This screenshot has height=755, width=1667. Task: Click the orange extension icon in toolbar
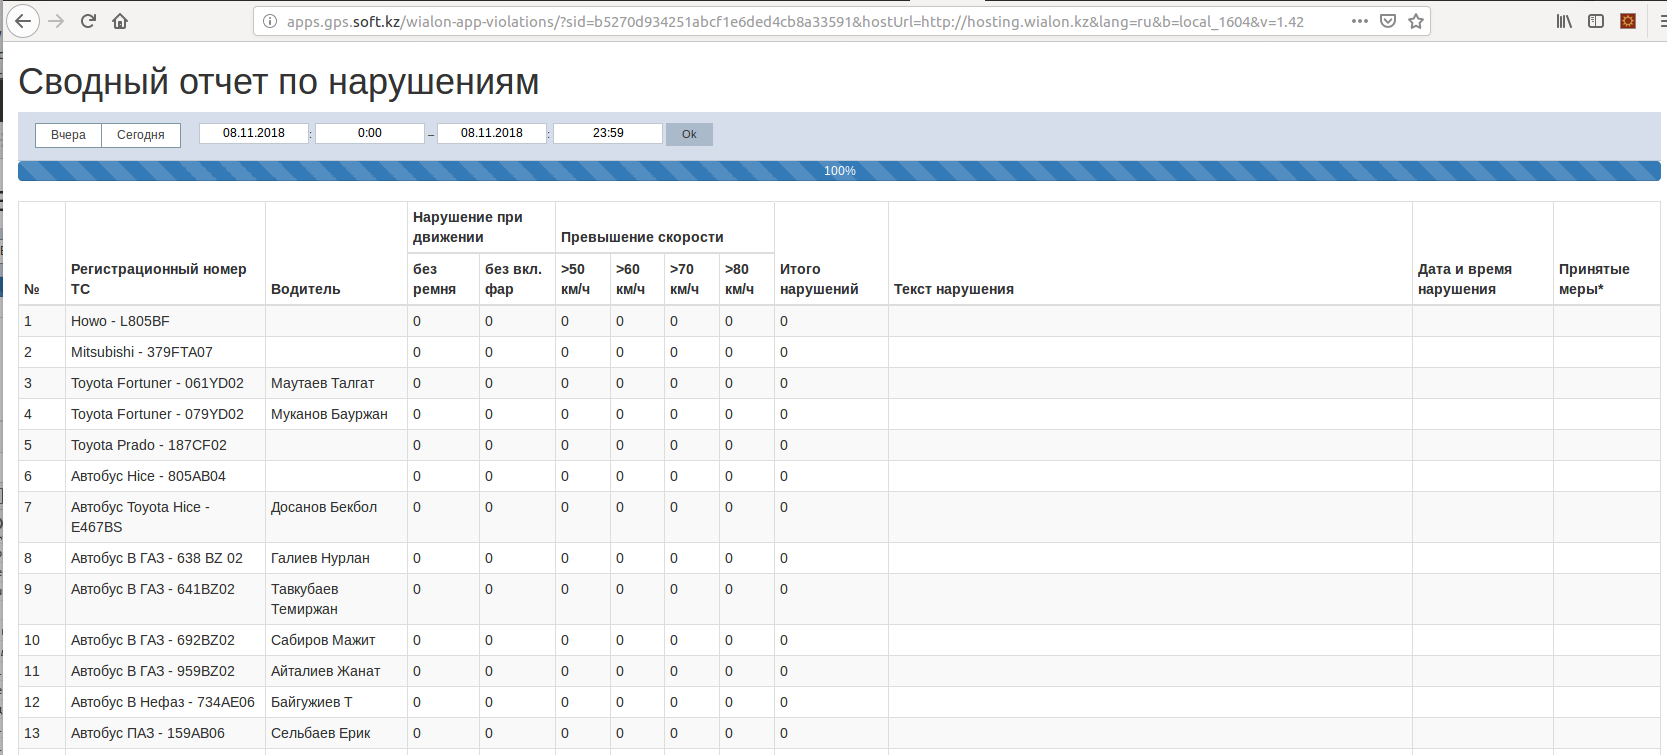[1628, 21]
